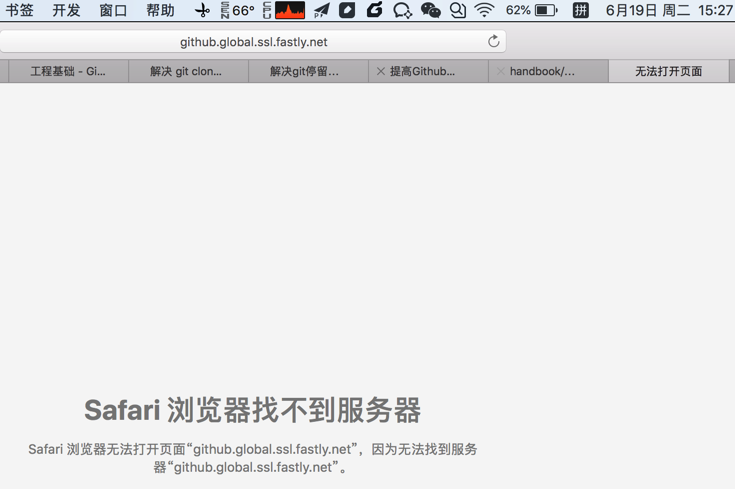
Task: Open the 窗口 menu
Action: pyautogui.click(x=113, y=10)
